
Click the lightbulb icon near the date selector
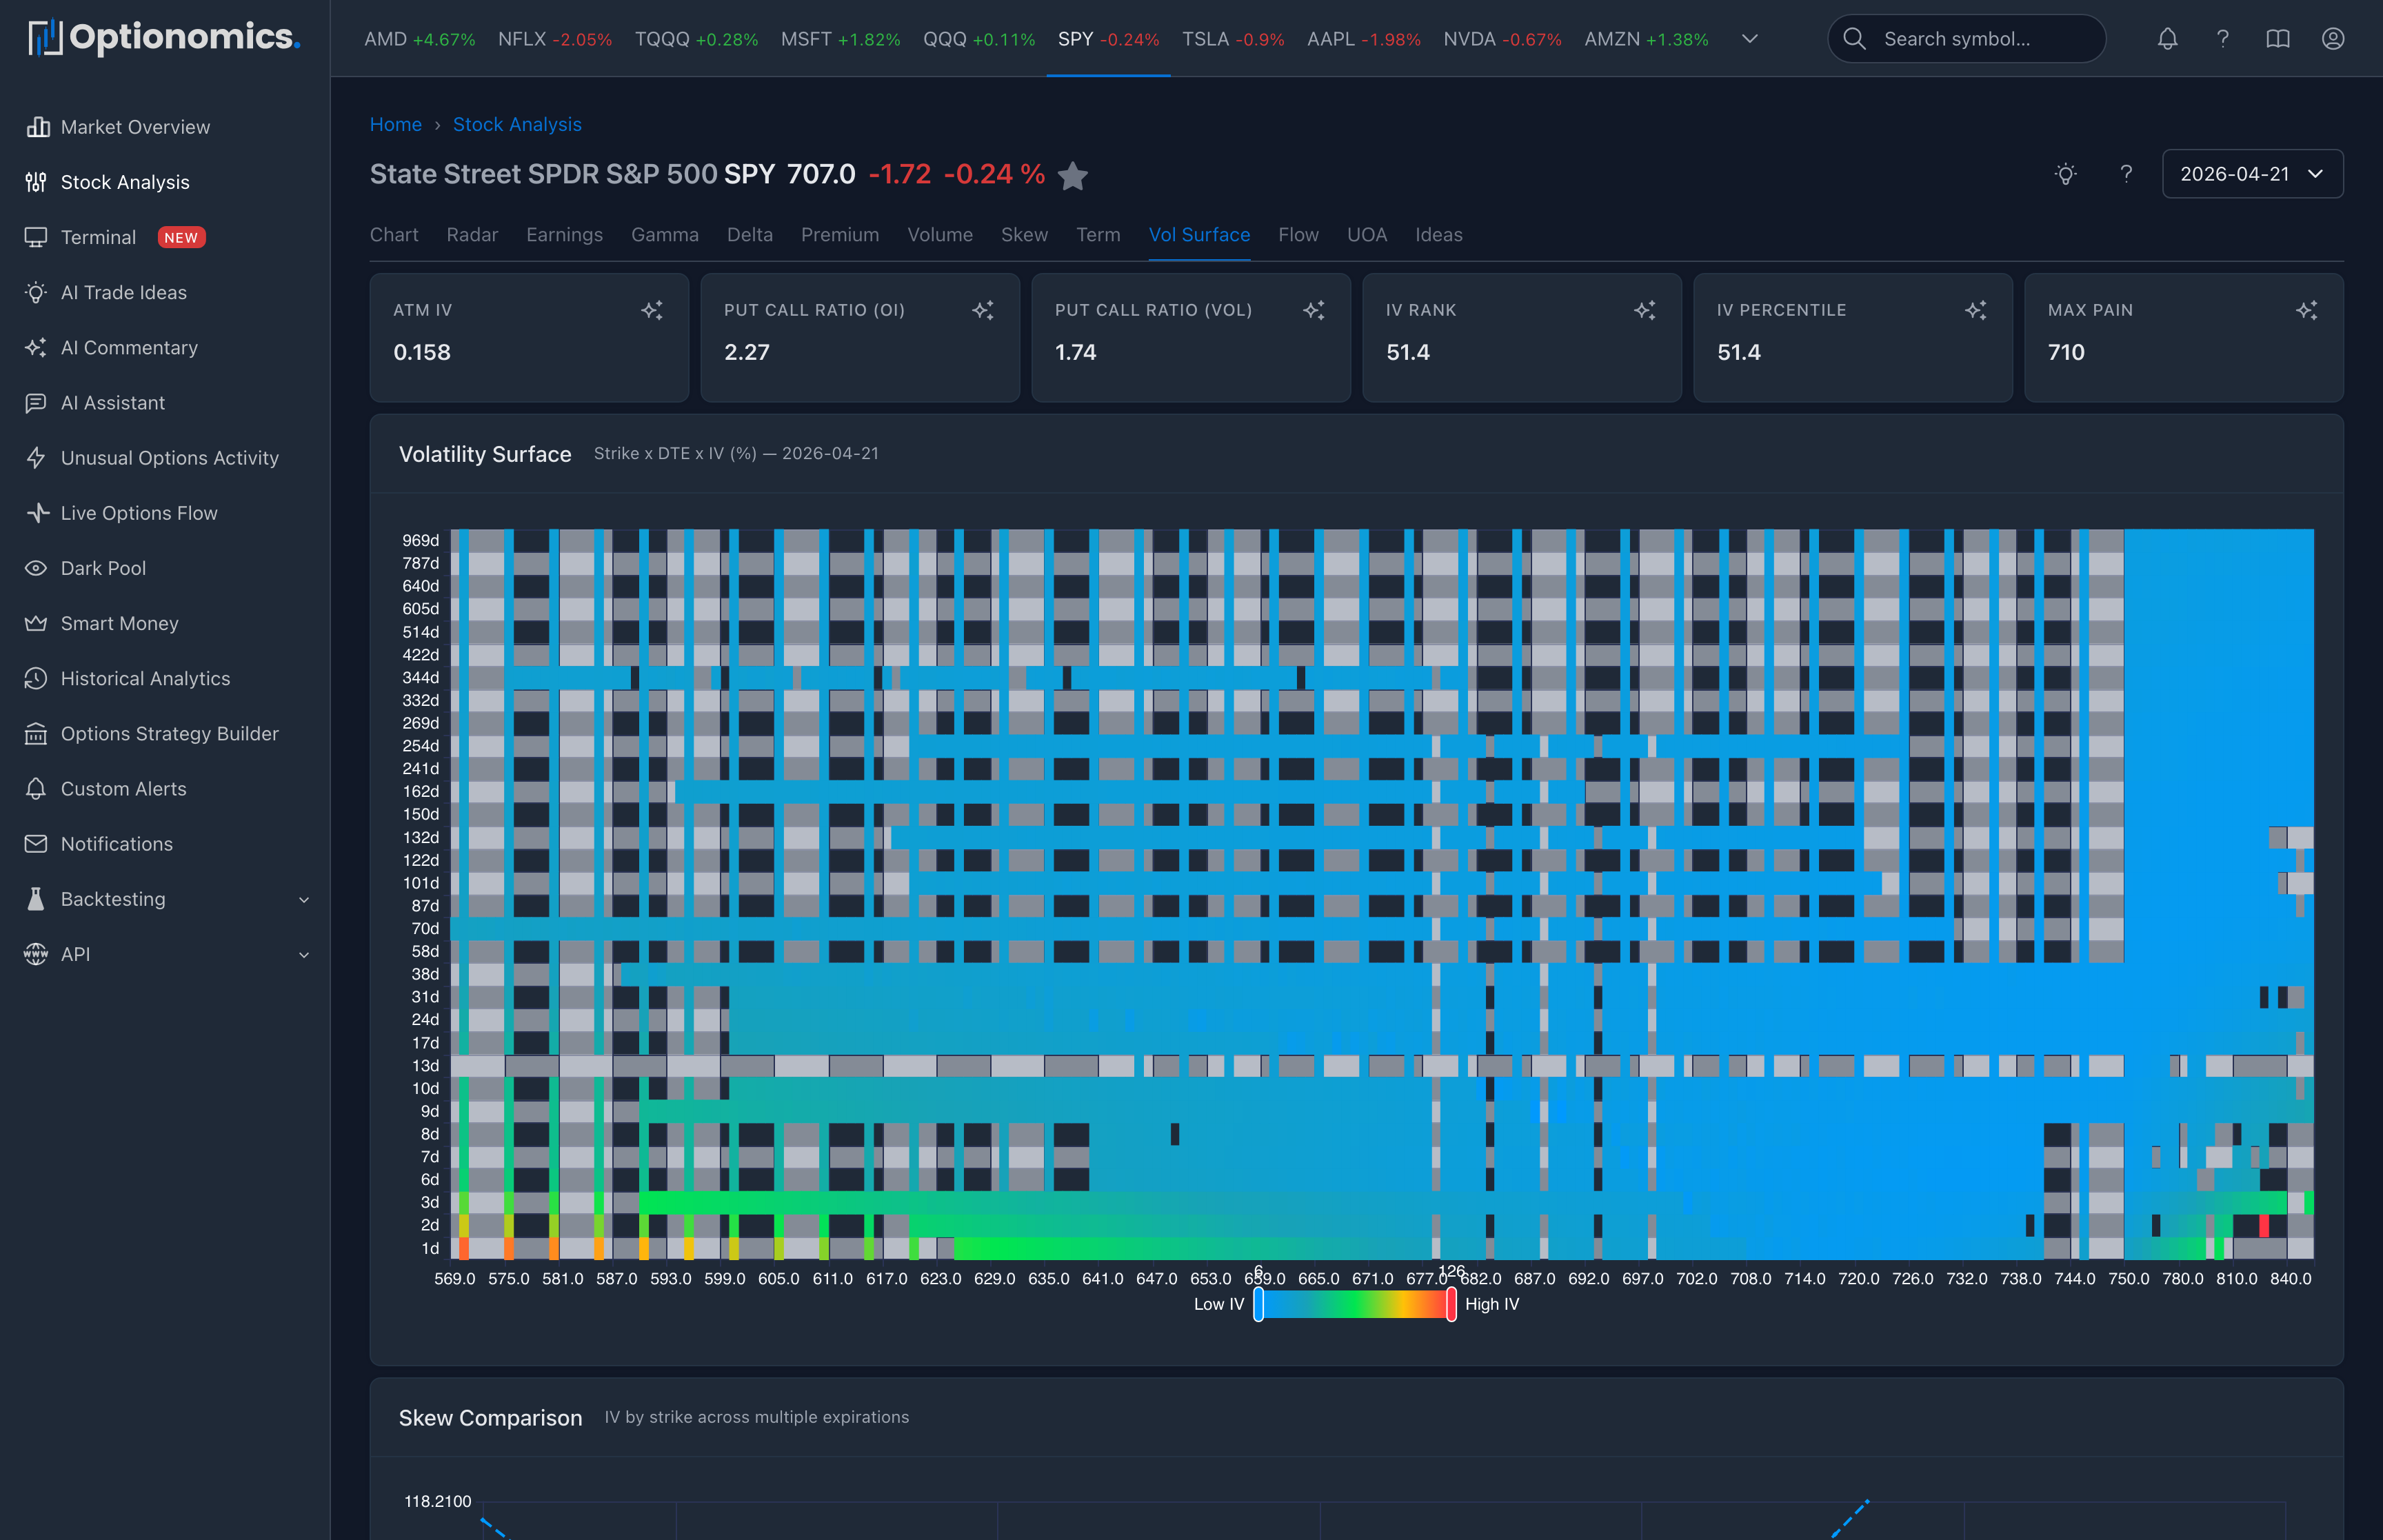coord(2065,174)
